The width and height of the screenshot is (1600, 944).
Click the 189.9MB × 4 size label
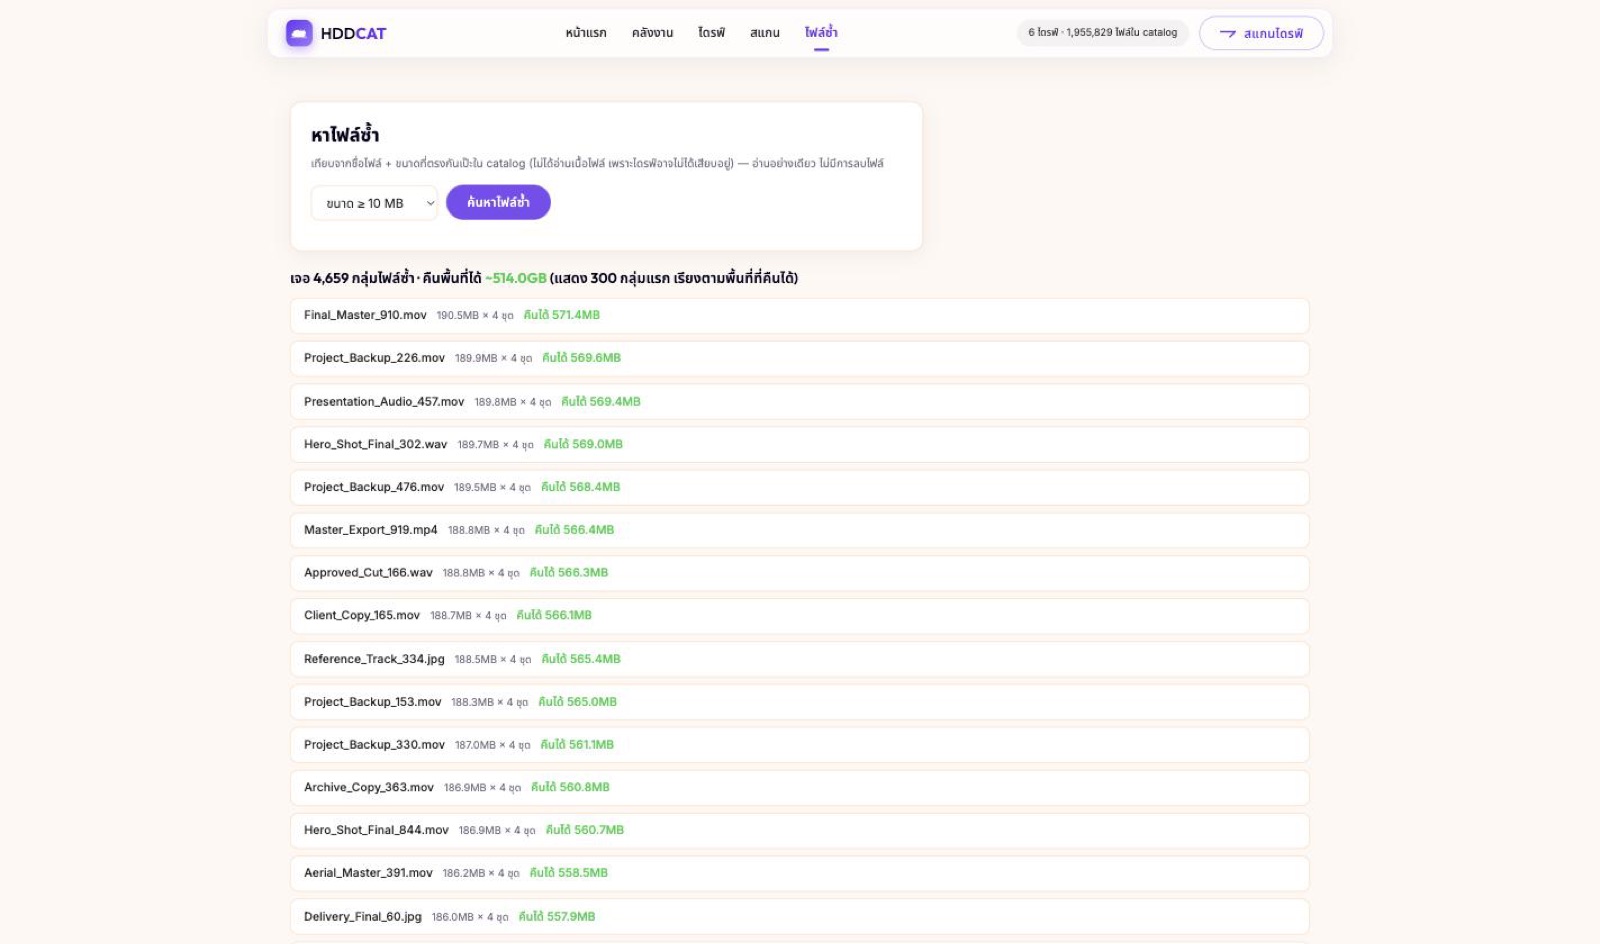click(493, 359)
